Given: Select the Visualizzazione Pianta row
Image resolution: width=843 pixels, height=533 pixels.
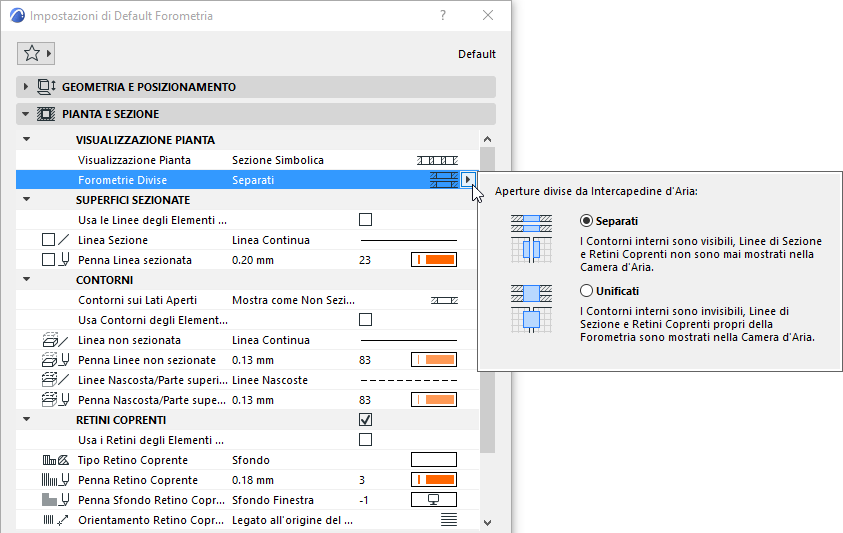Looking at the screenshot, I should click(x=247, y=160).
